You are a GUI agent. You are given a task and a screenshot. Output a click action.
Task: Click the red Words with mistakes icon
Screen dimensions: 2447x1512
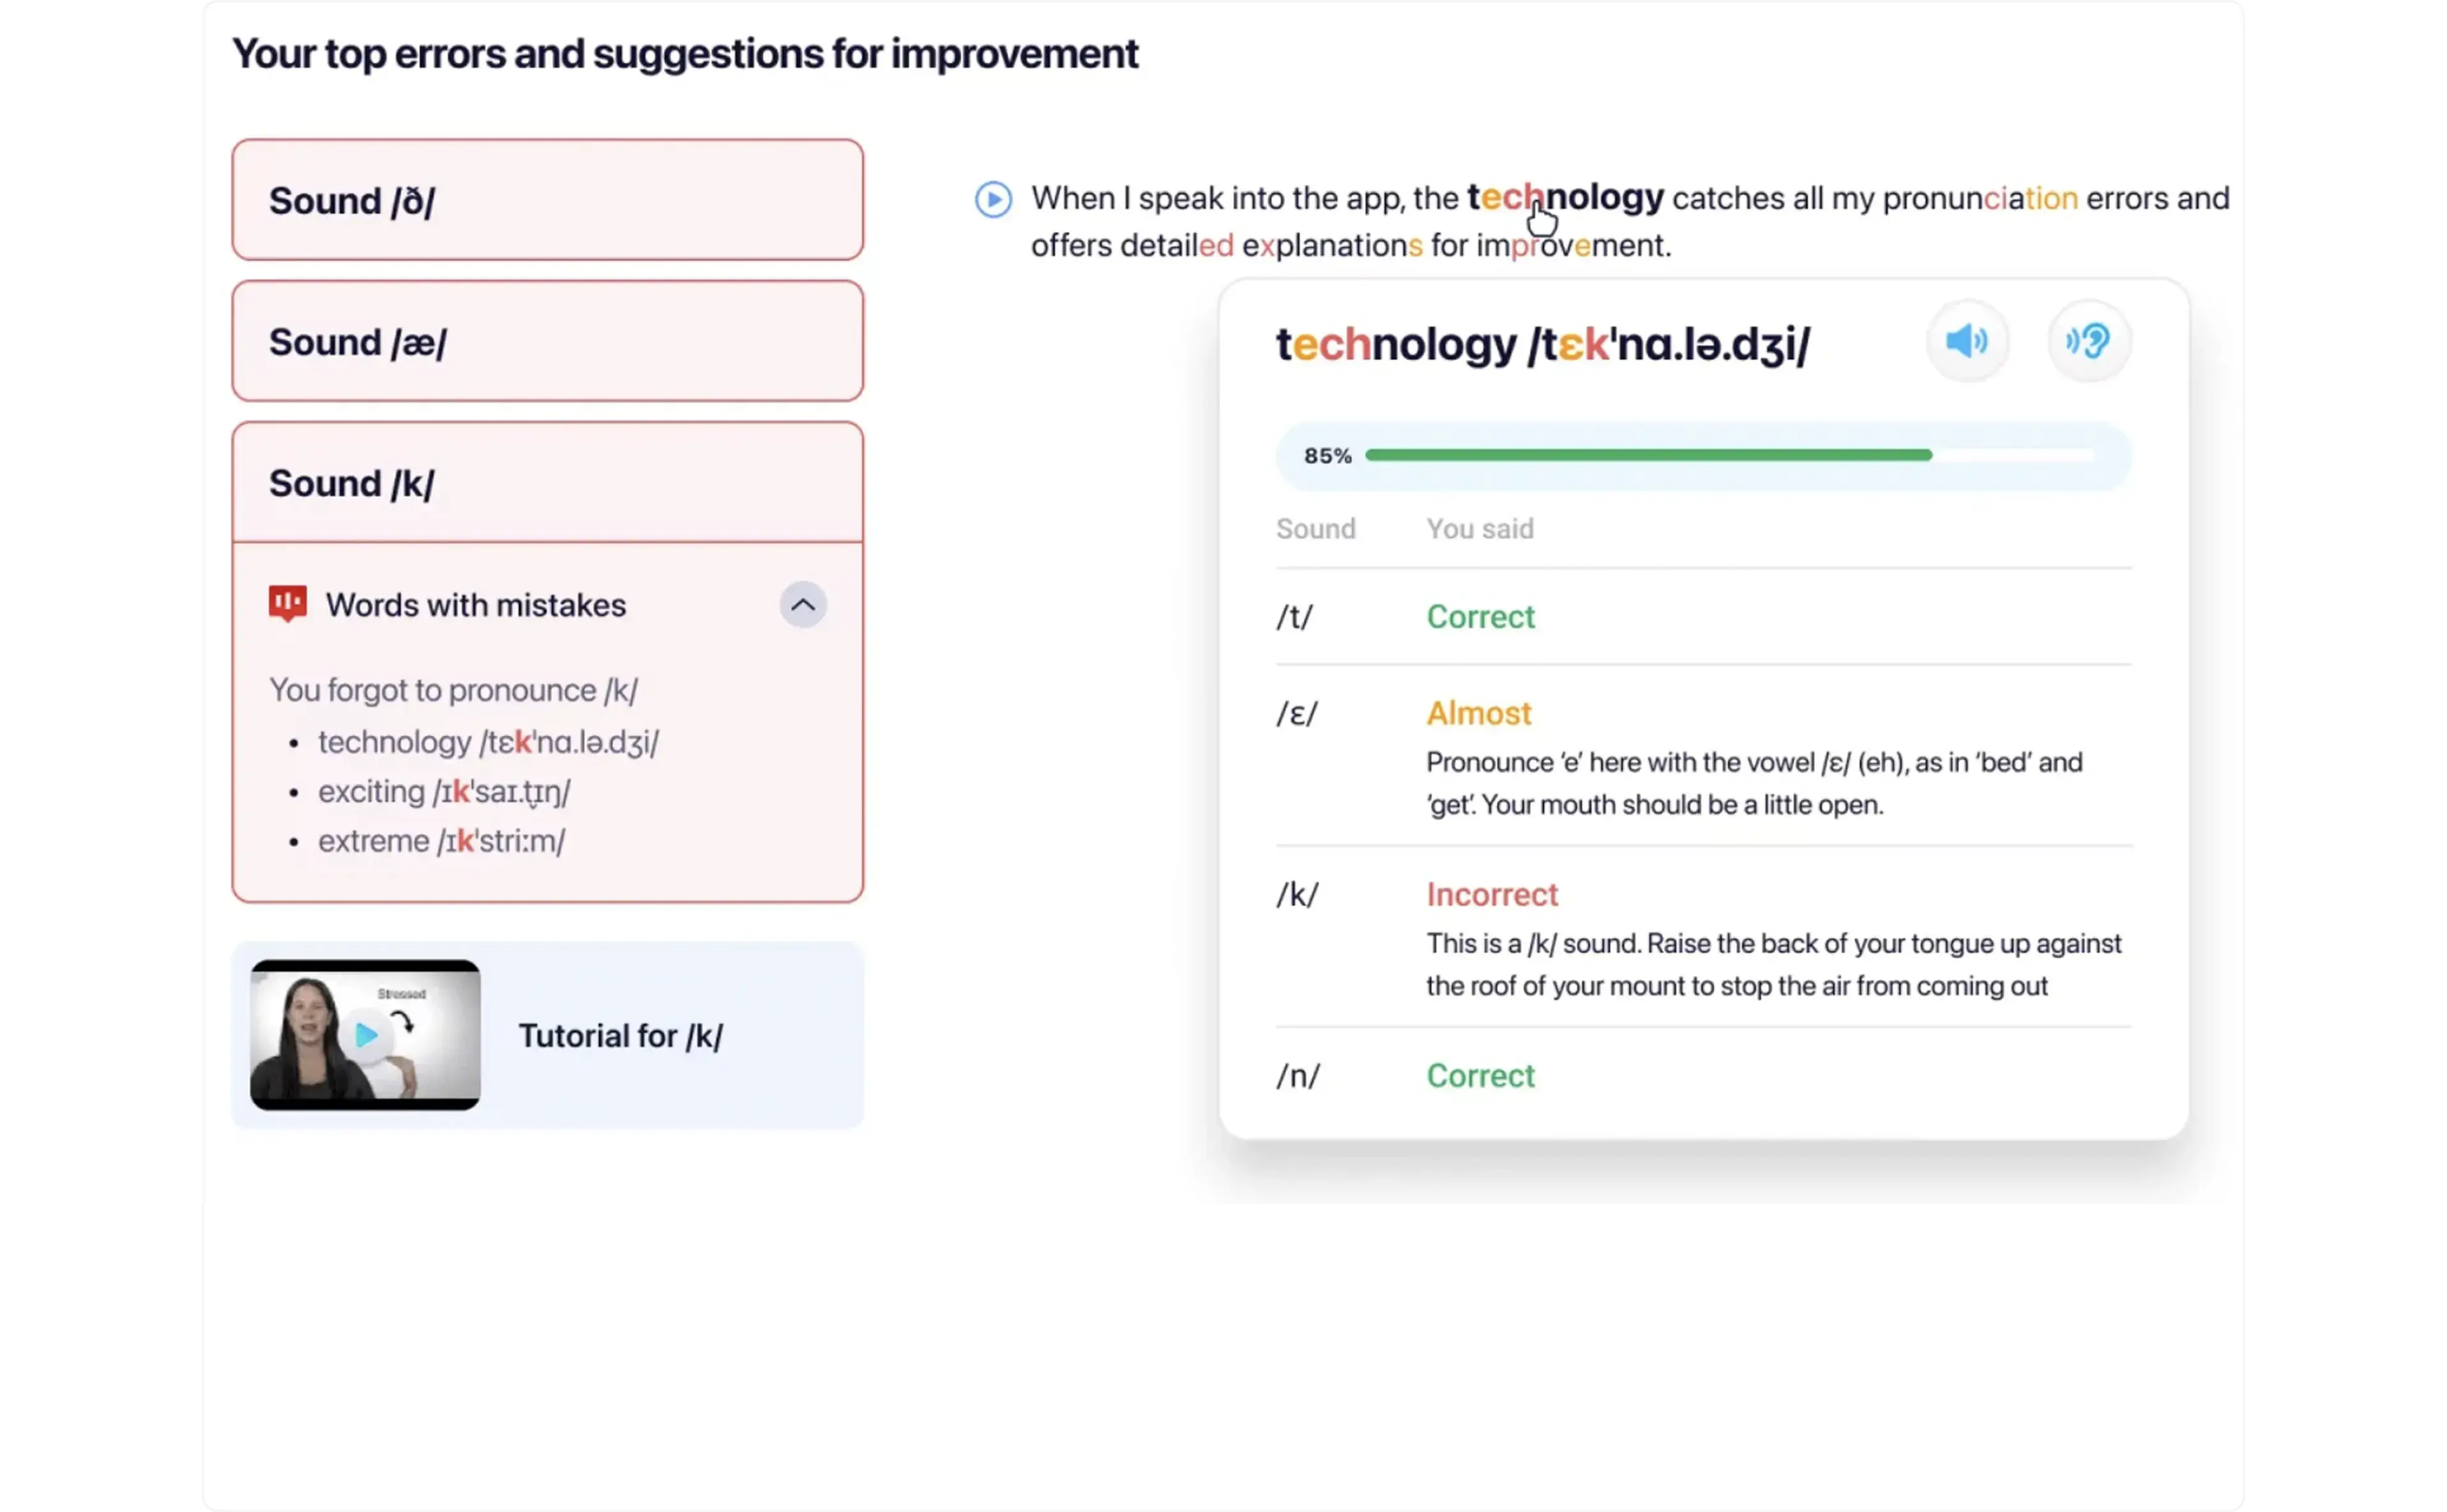(x=288, y=604)
